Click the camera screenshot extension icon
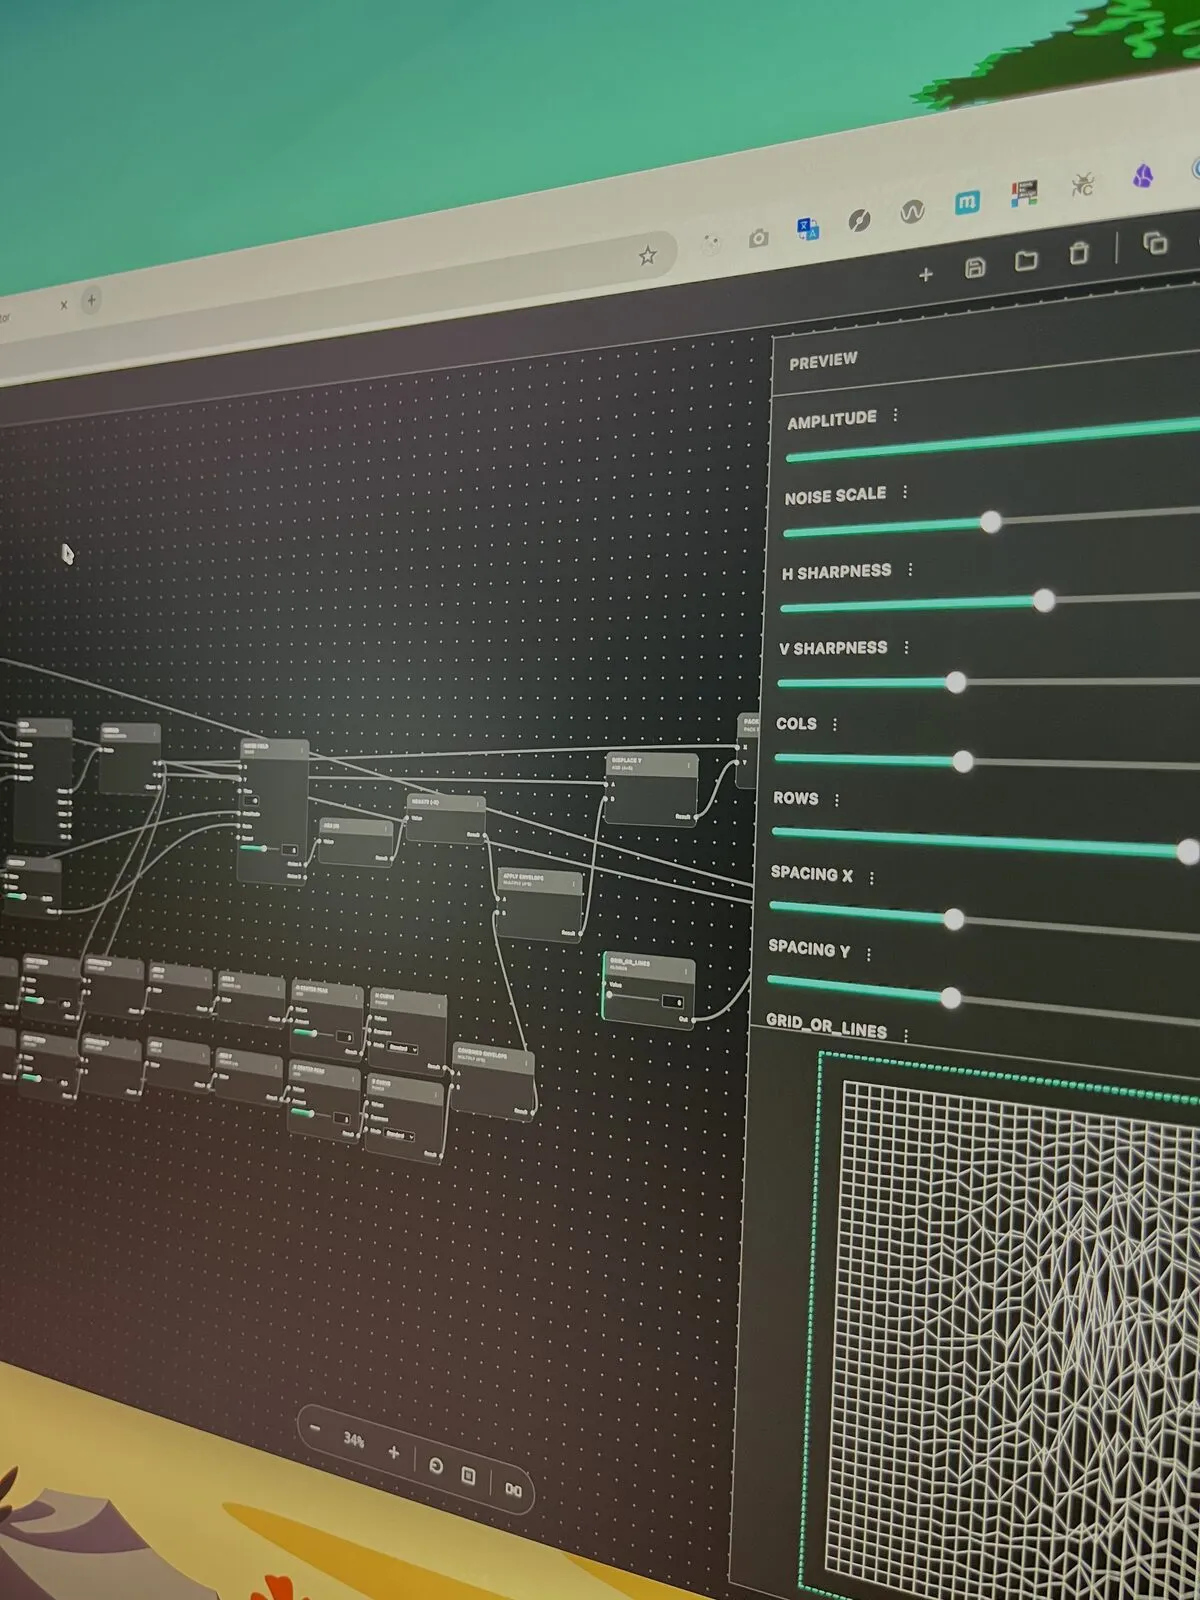The height and width of the screenshot is (1600, 1200). click(x=758, y=238)
